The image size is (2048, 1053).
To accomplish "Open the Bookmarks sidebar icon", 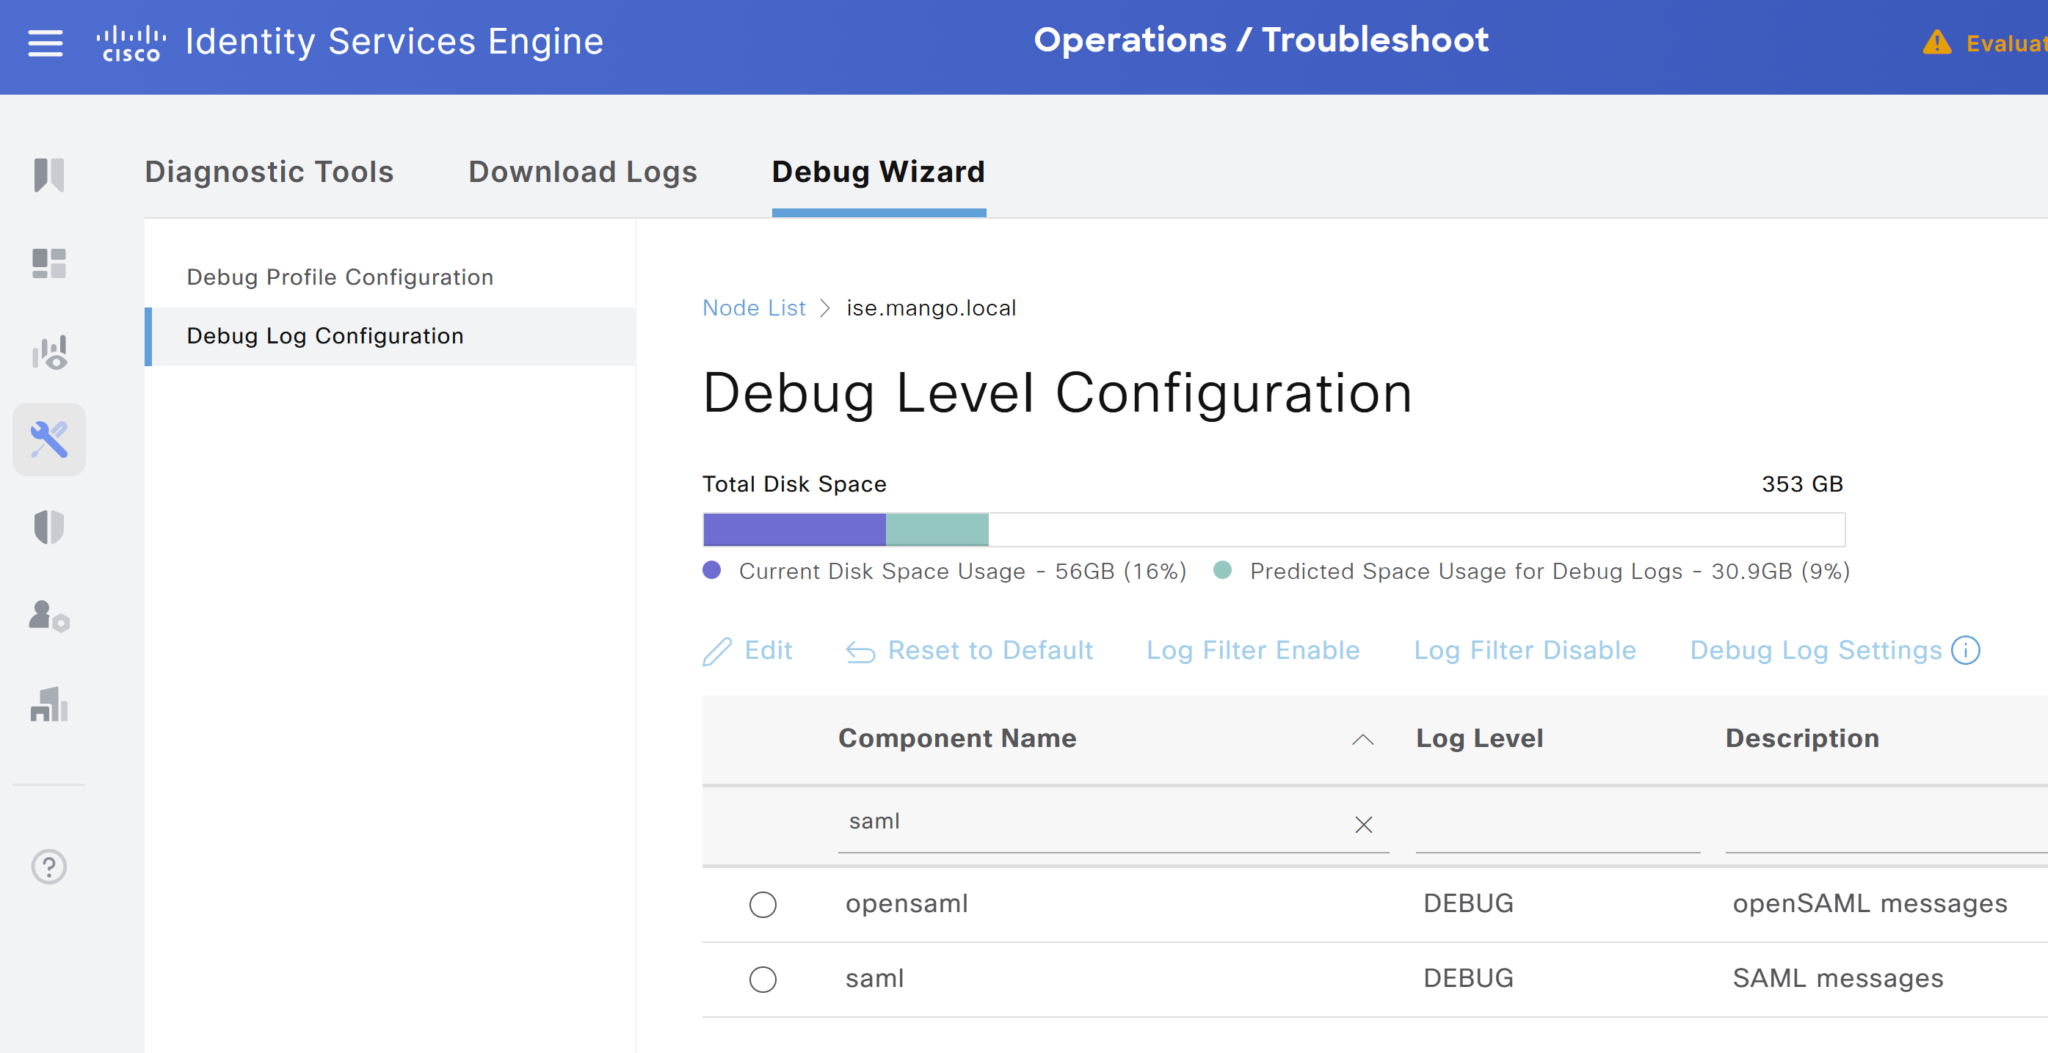I will click(49, 175).
